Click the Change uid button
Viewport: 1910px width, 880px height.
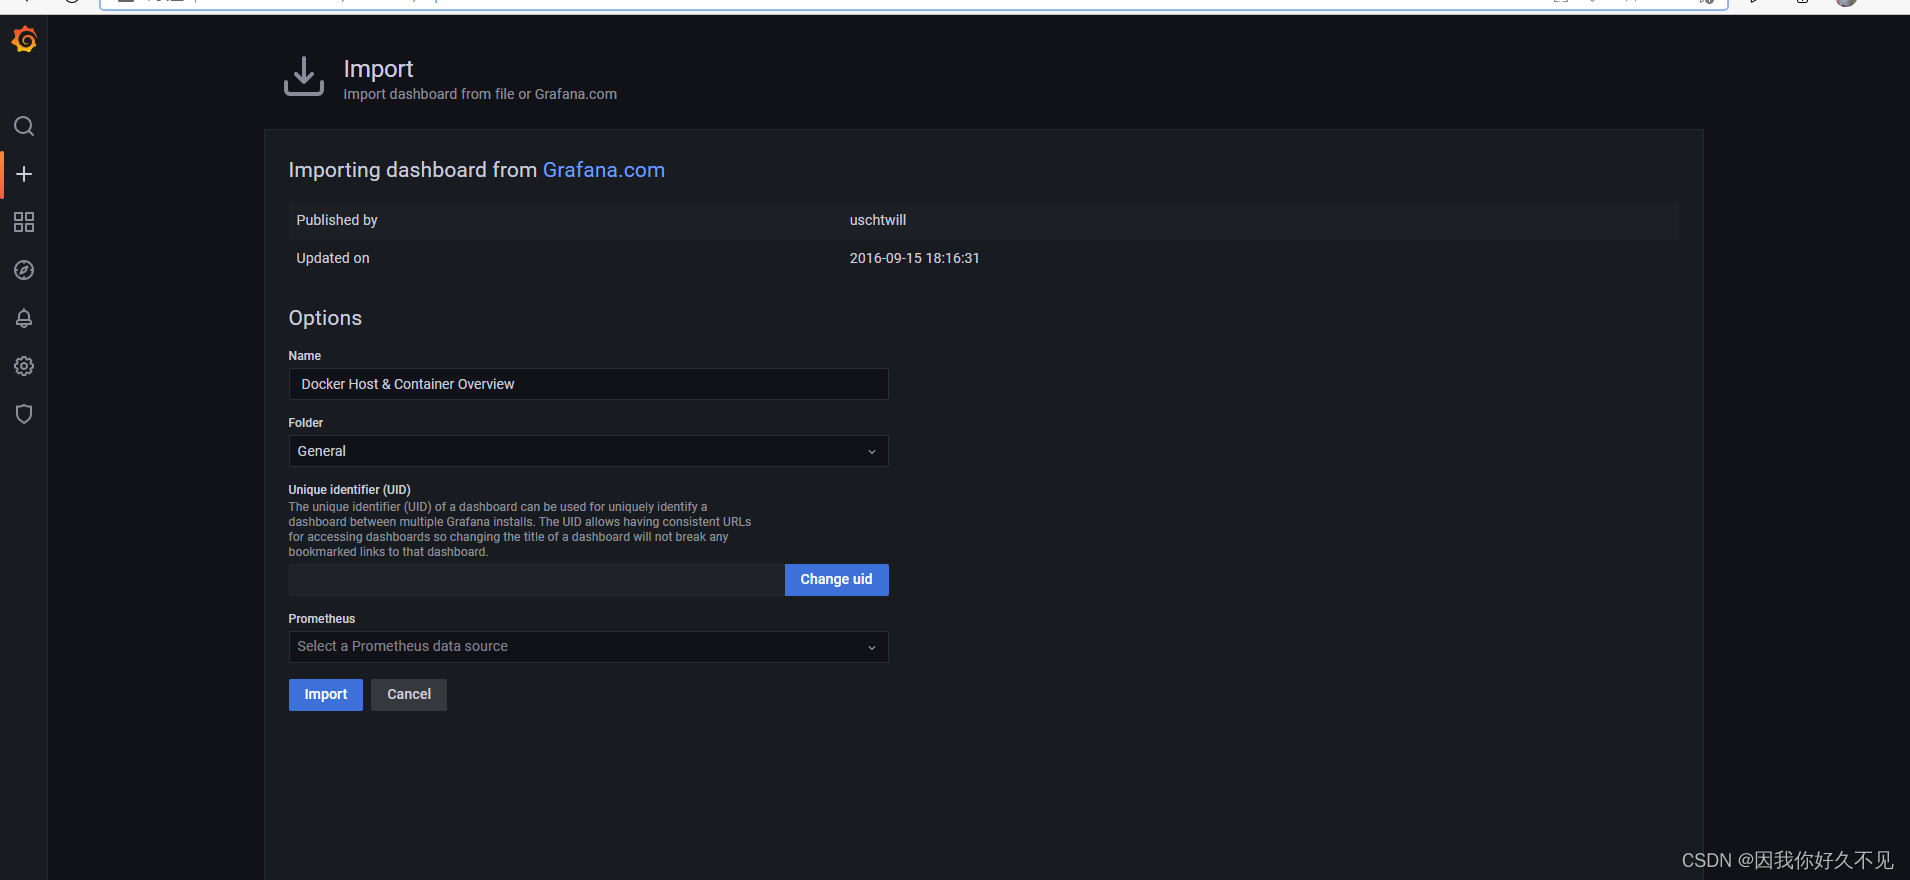pyautogui.click(x=836, y=580)
